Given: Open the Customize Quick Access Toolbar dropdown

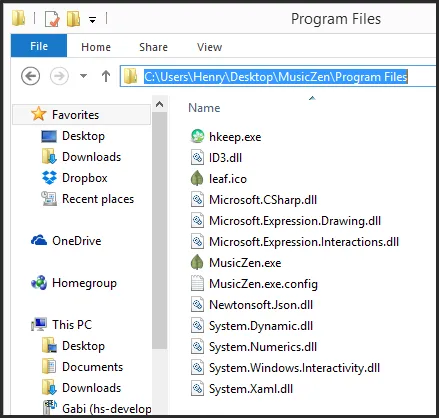Looking at the screenshot, I should 92,20.
